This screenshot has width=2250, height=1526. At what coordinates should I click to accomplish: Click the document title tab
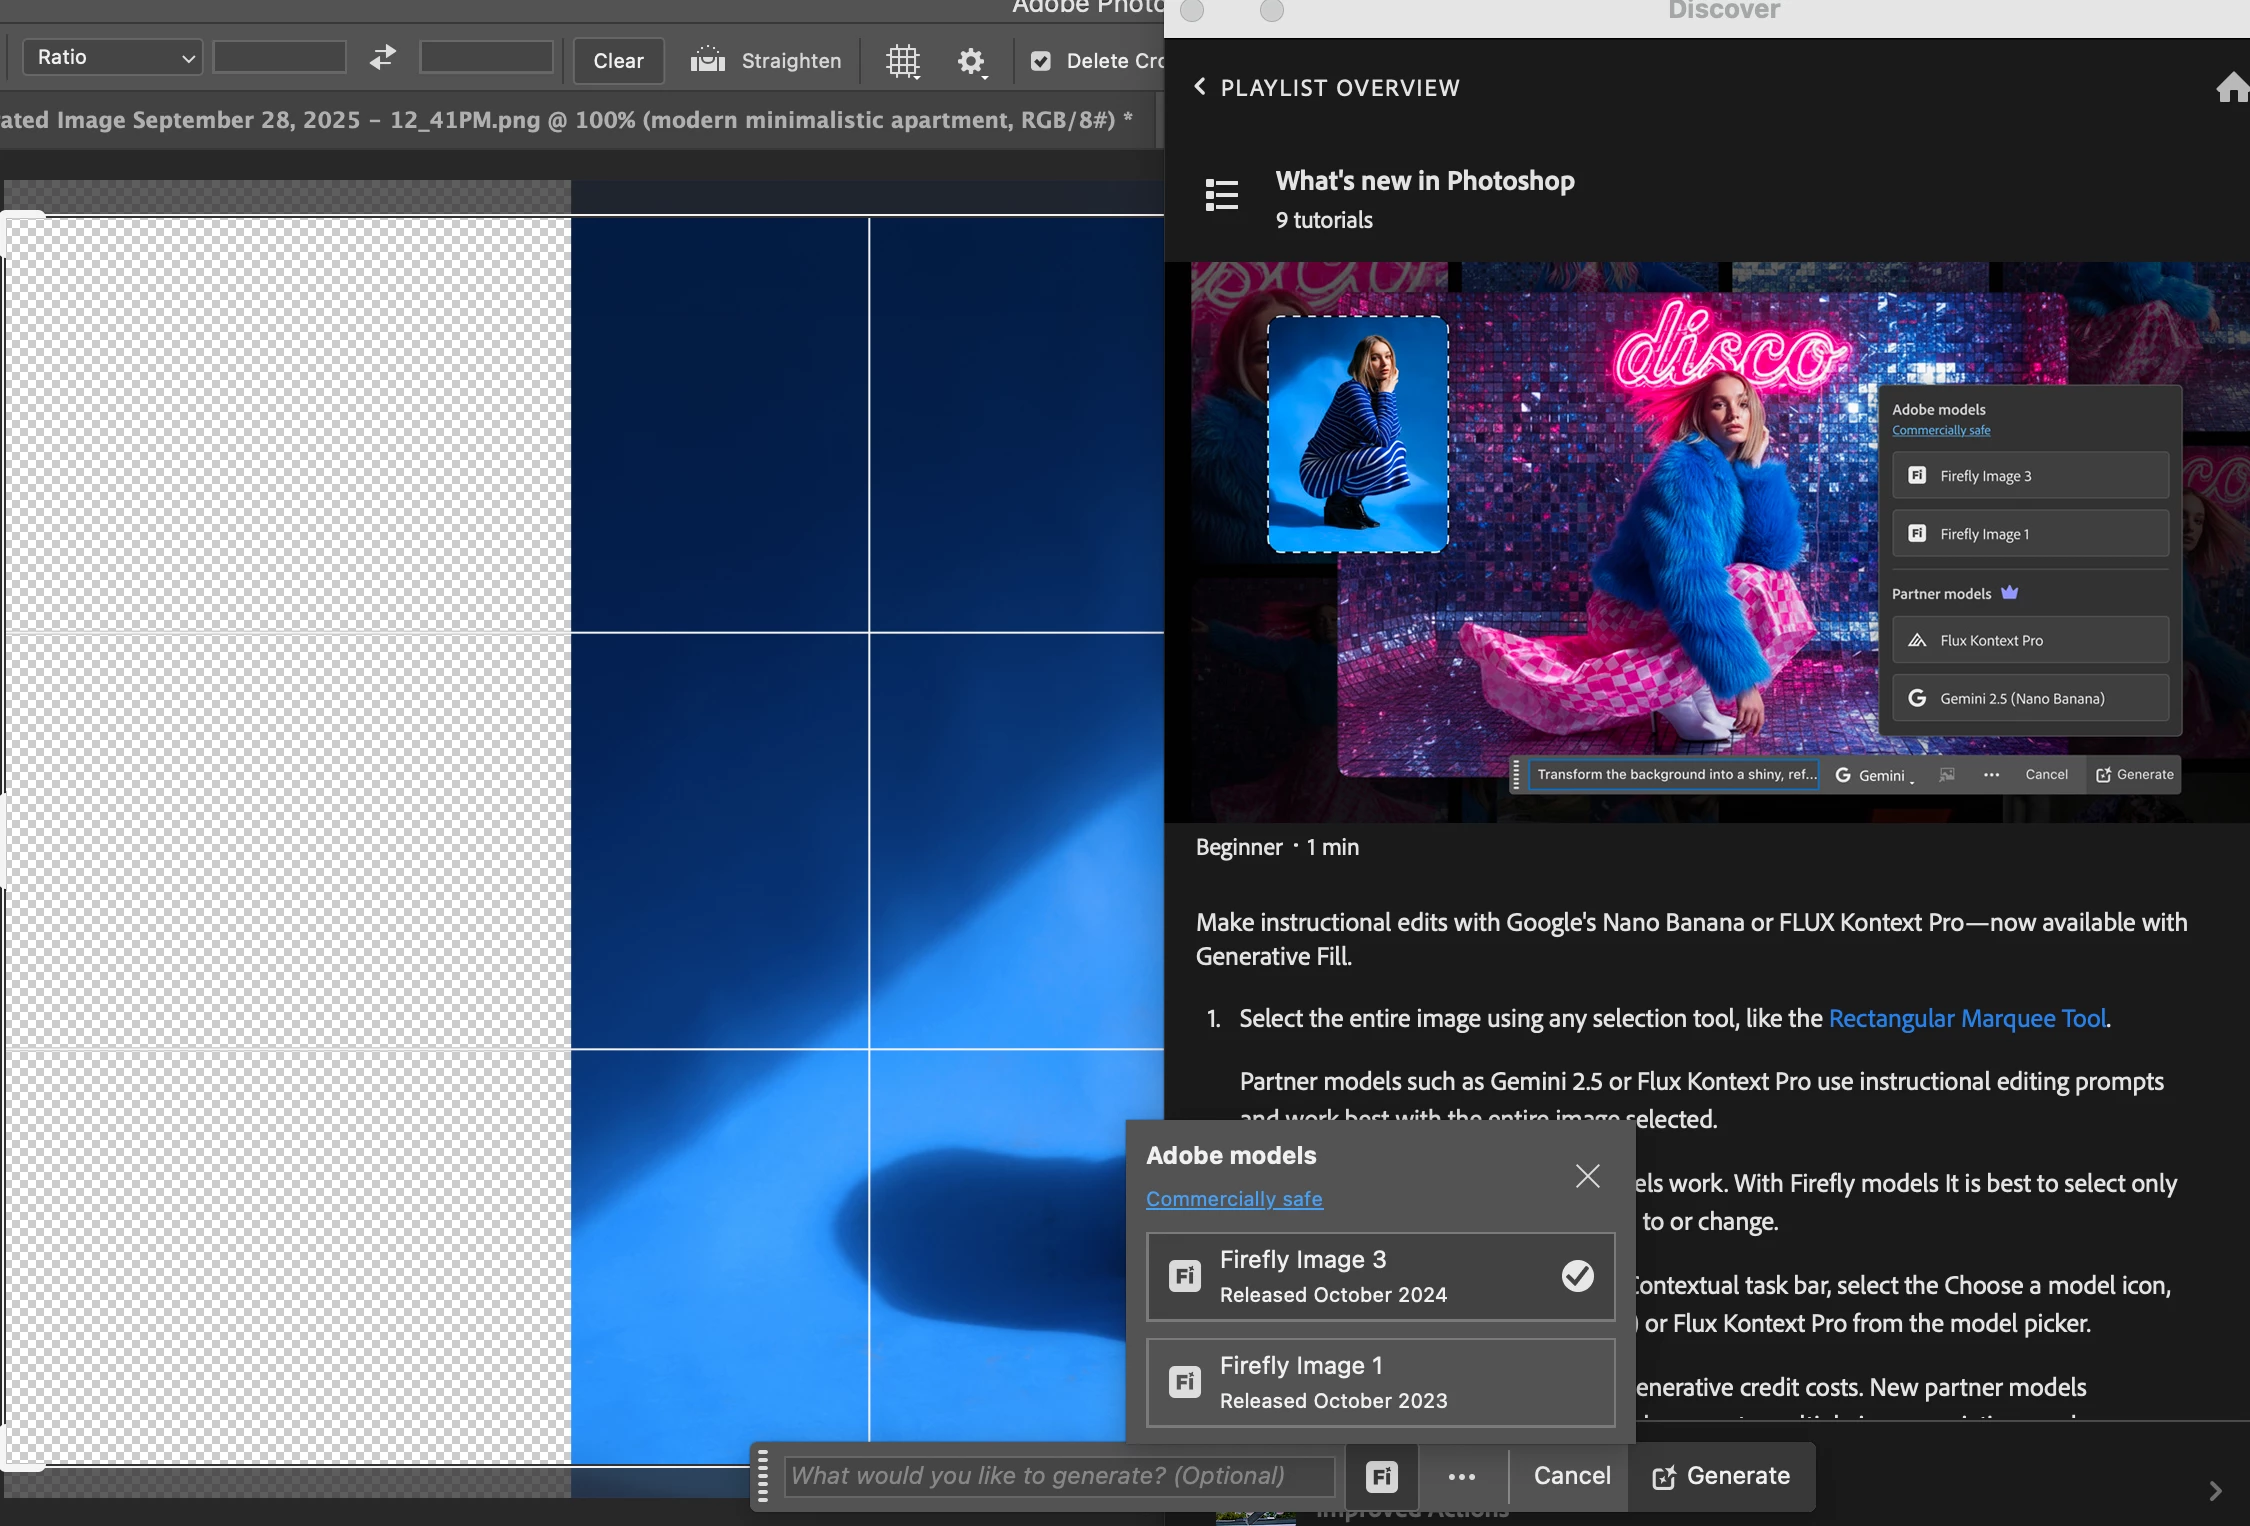(x=566, y=120)
